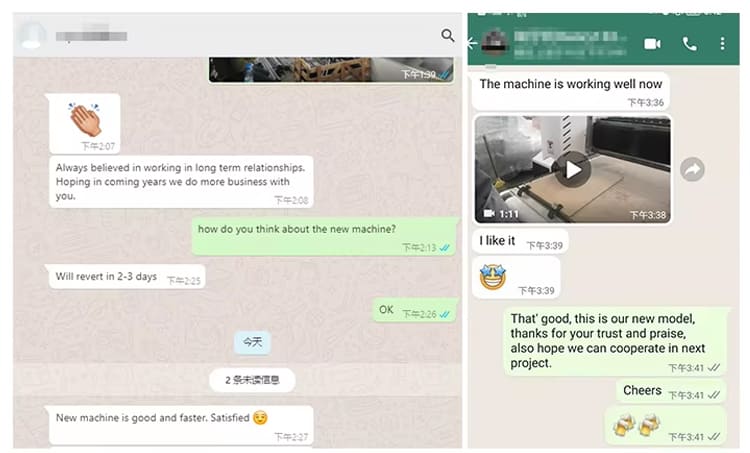This screenshot has height=453, width=750.
Task: Click the beer mugs sticker message
Action: (x=665, y=426)
